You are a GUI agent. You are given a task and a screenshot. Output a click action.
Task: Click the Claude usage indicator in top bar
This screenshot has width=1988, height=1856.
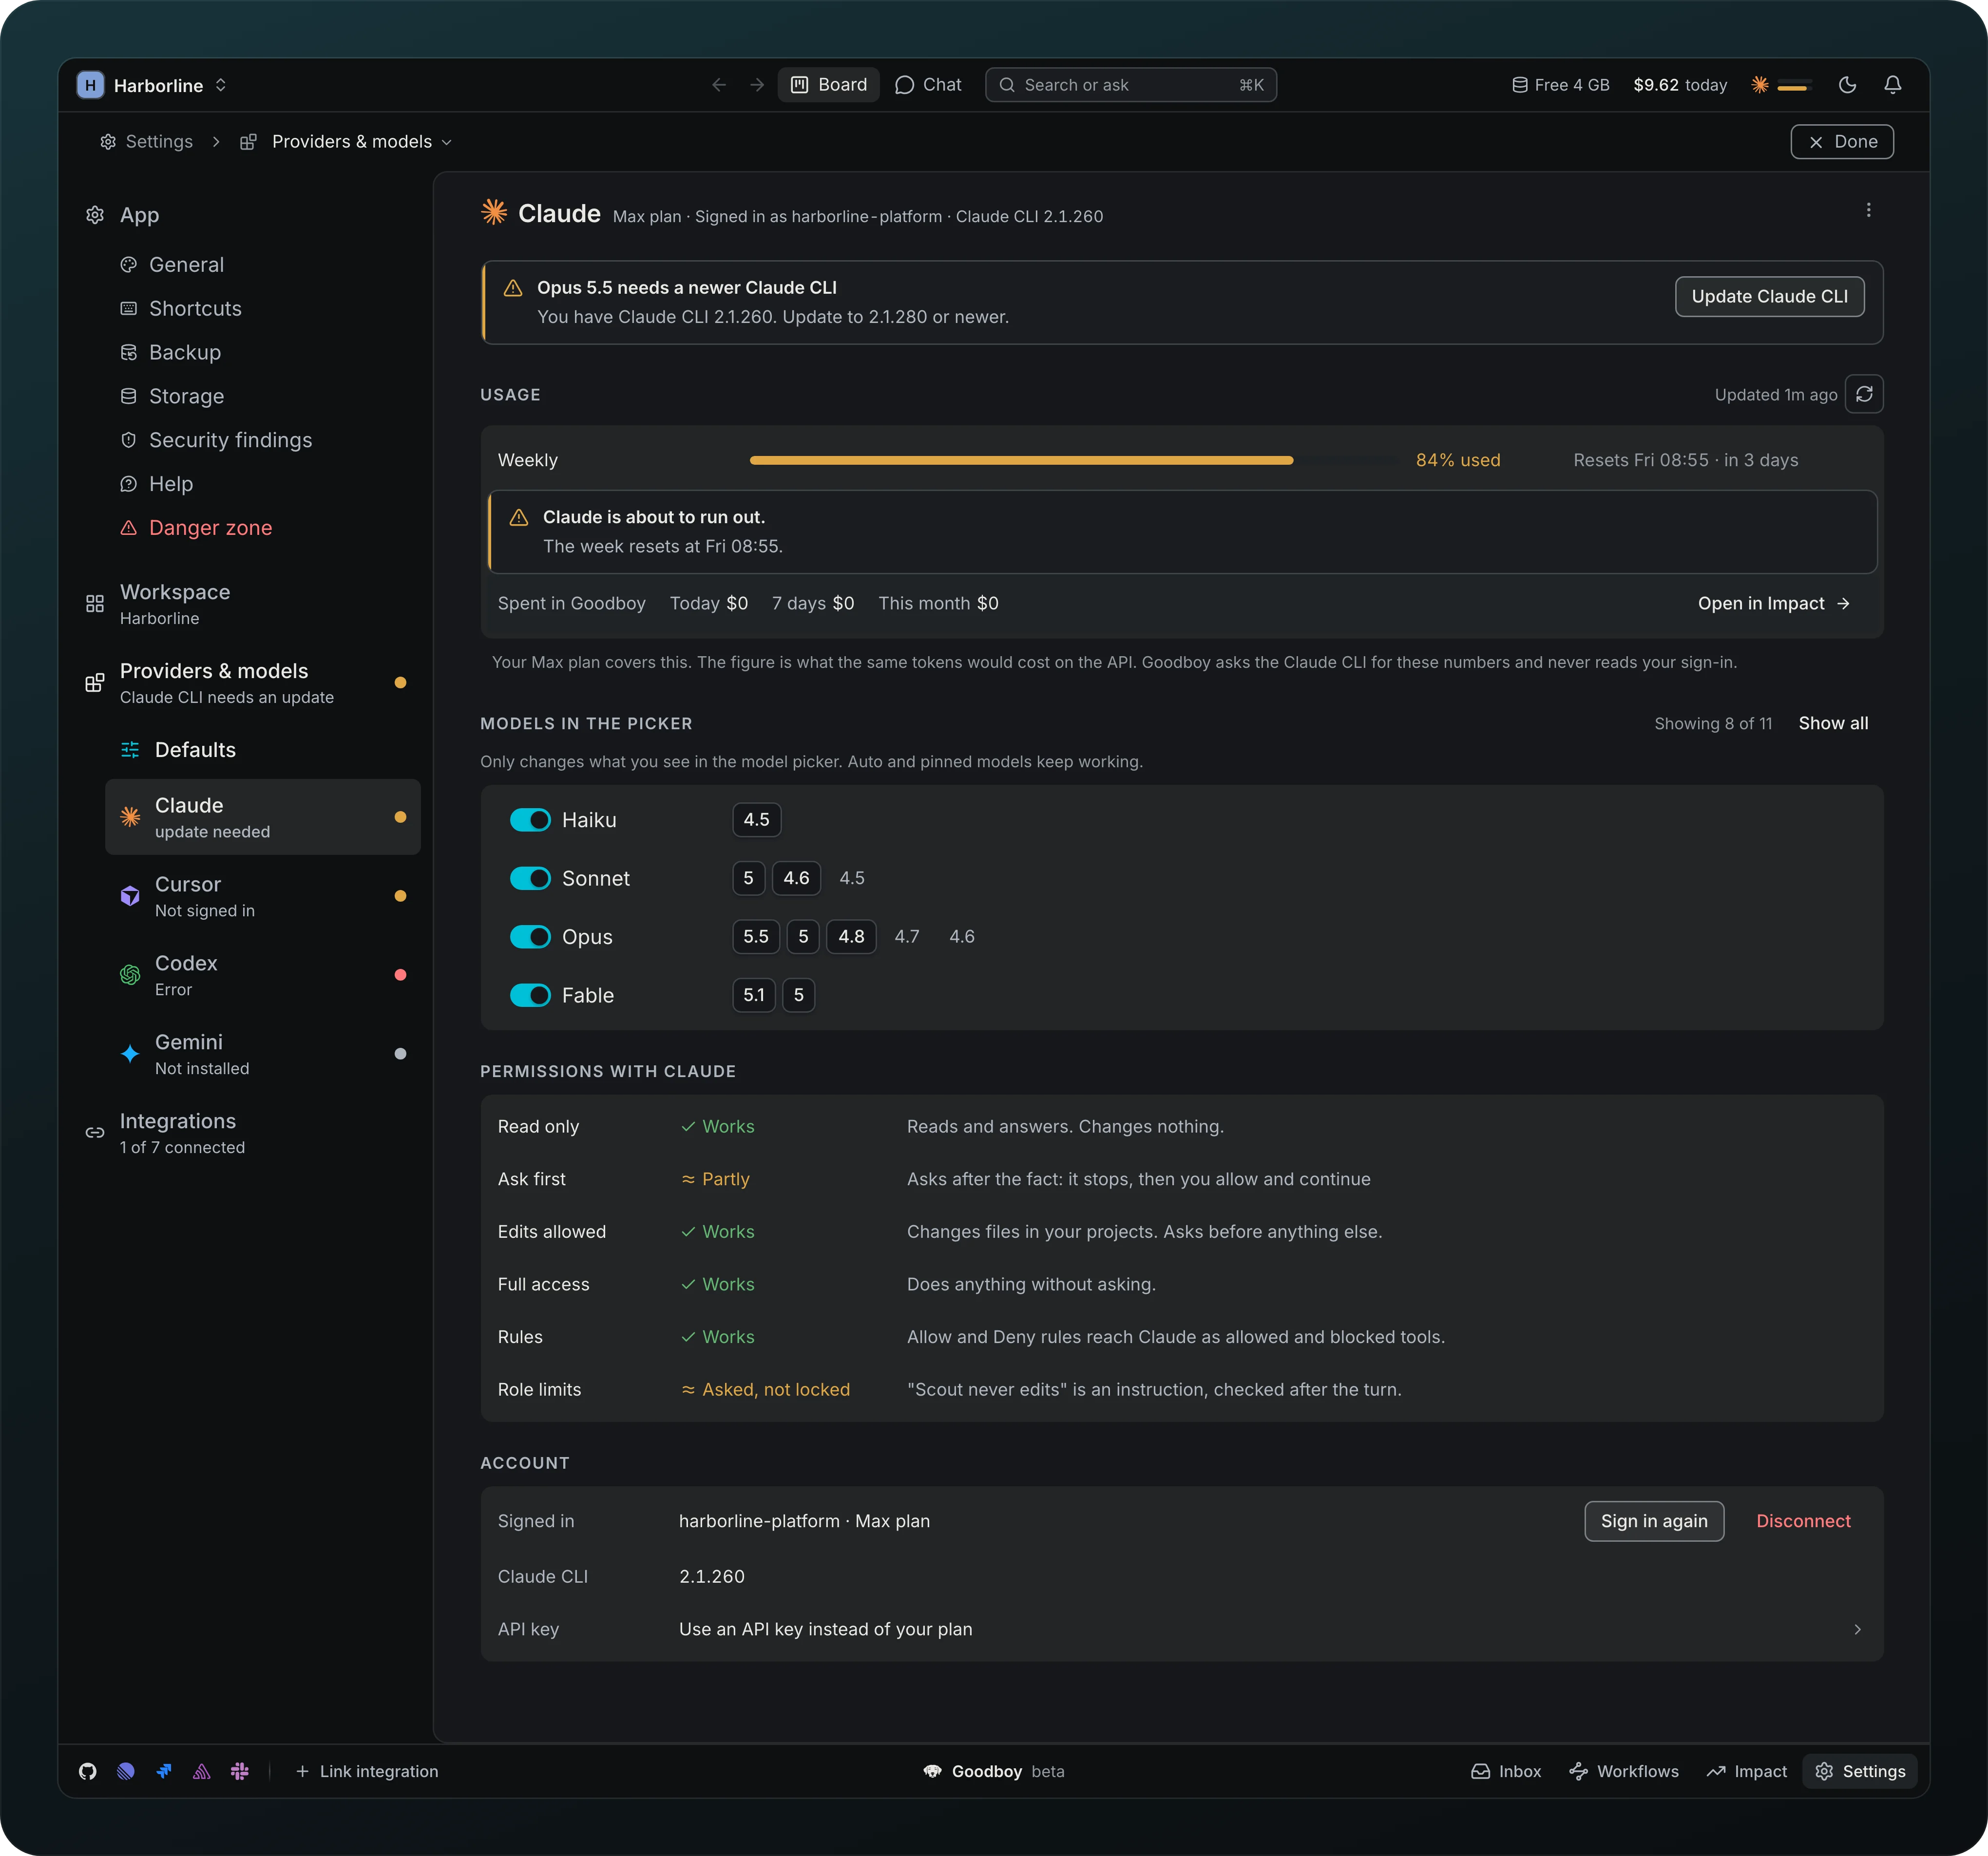1782,85
